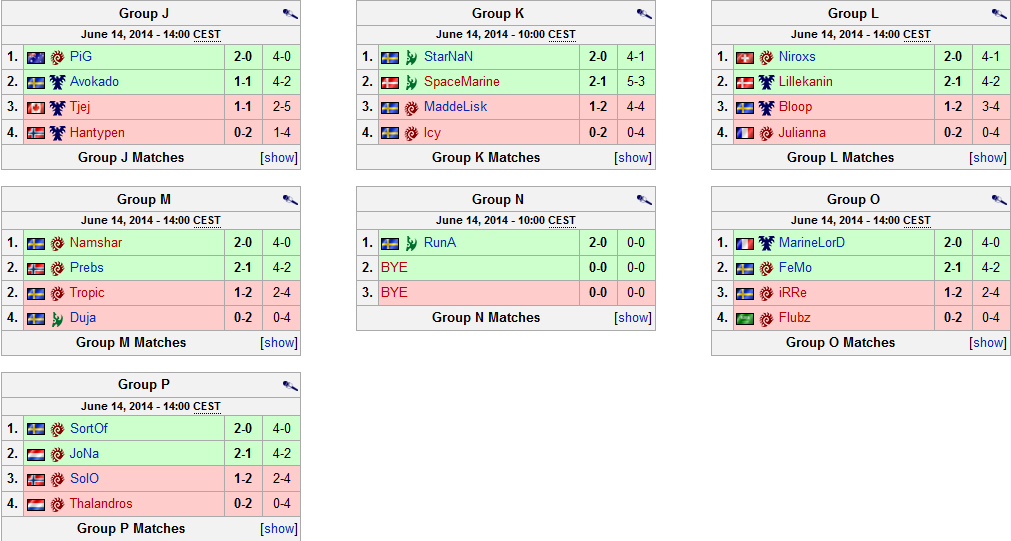Screen dimensions: 1011x541
Task: Click the Zerg race icon beside PiG
Action: (57, 57)
